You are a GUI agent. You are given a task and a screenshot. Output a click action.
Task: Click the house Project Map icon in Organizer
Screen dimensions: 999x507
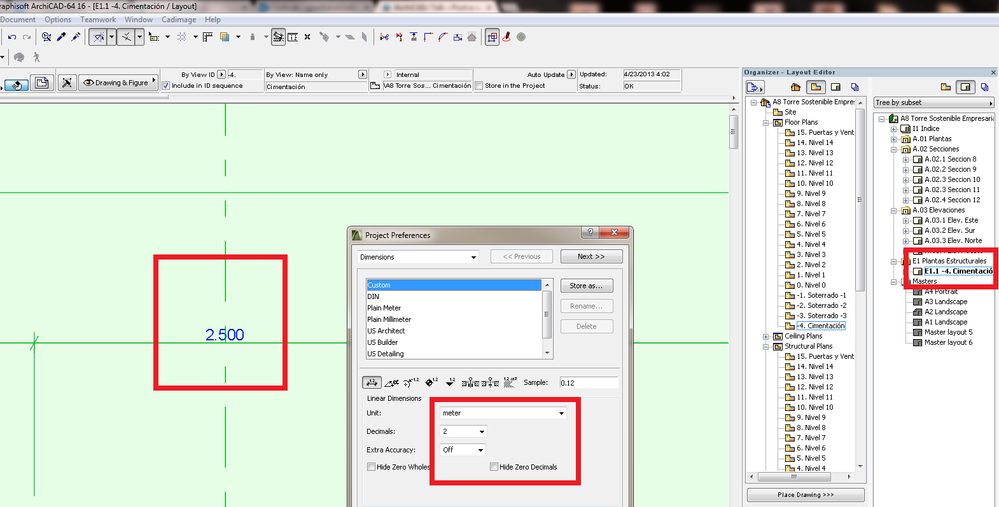(x=795, y=87)
